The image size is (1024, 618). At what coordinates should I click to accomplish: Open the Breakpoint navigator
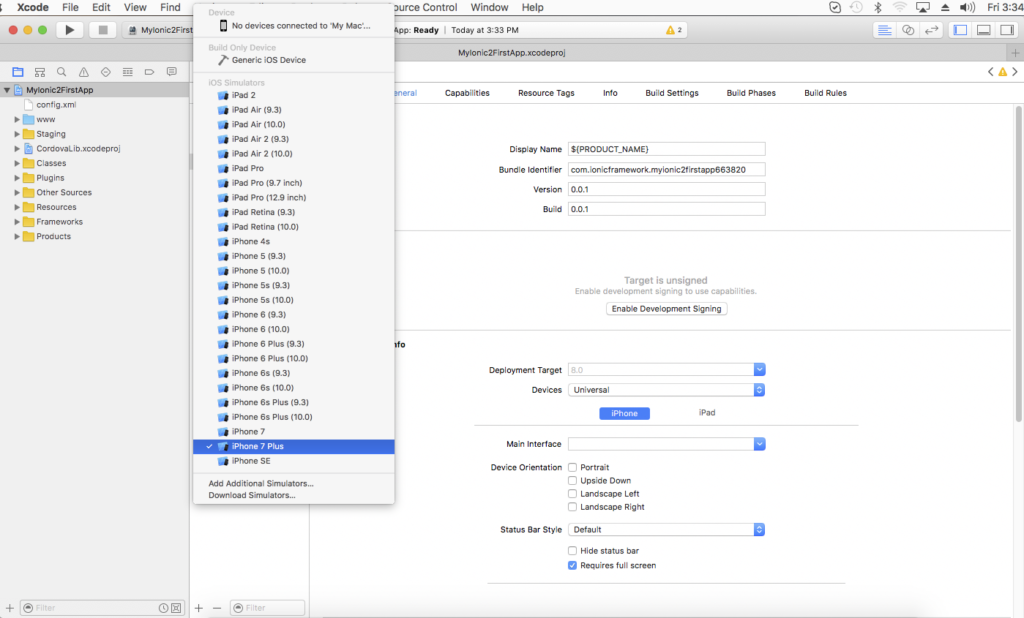pyautogui.click(x=150, y=71)
